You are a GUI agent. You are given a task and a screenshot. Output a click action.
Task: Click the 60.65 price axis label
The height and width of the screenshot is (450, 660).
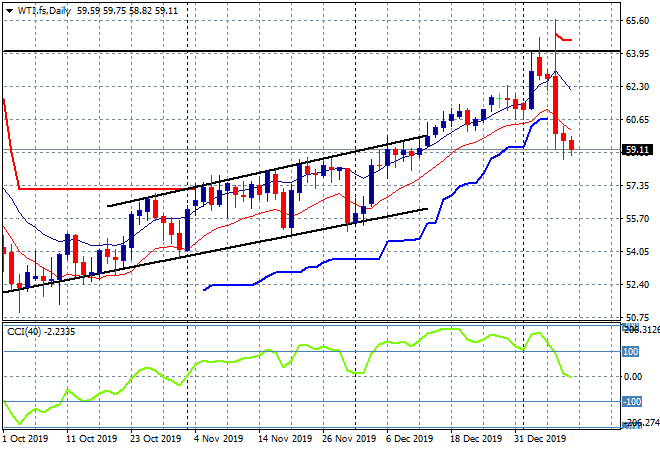point(637,120)
